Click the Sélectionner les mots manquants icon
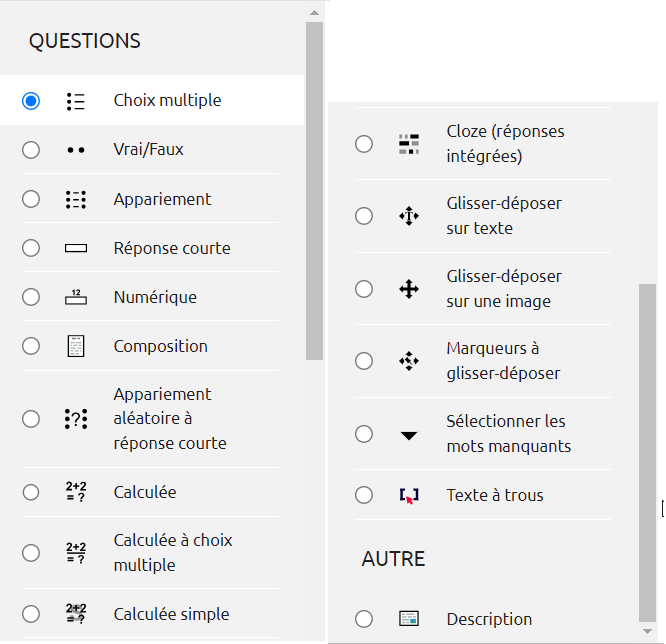The image size is (666, 644). [408, 435]
